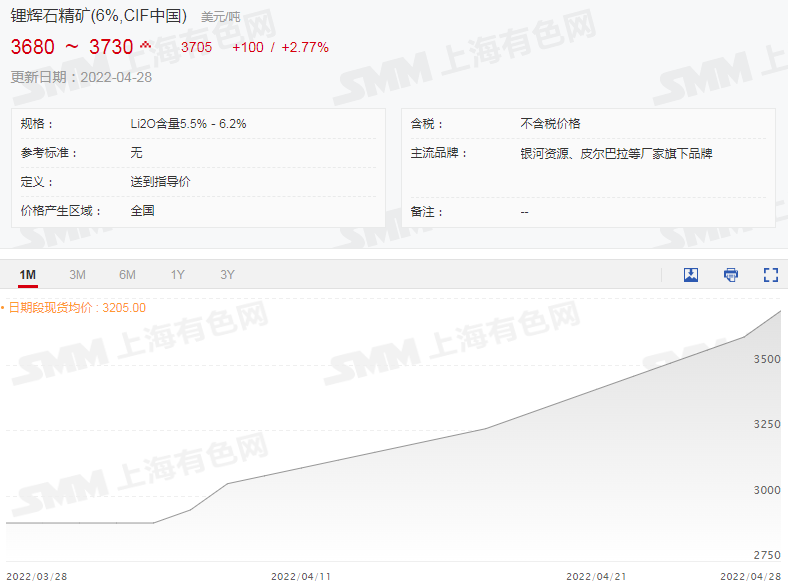Expand the chart to fullscreen
This screenshot has height=588, width=788.
coord(770,275)
